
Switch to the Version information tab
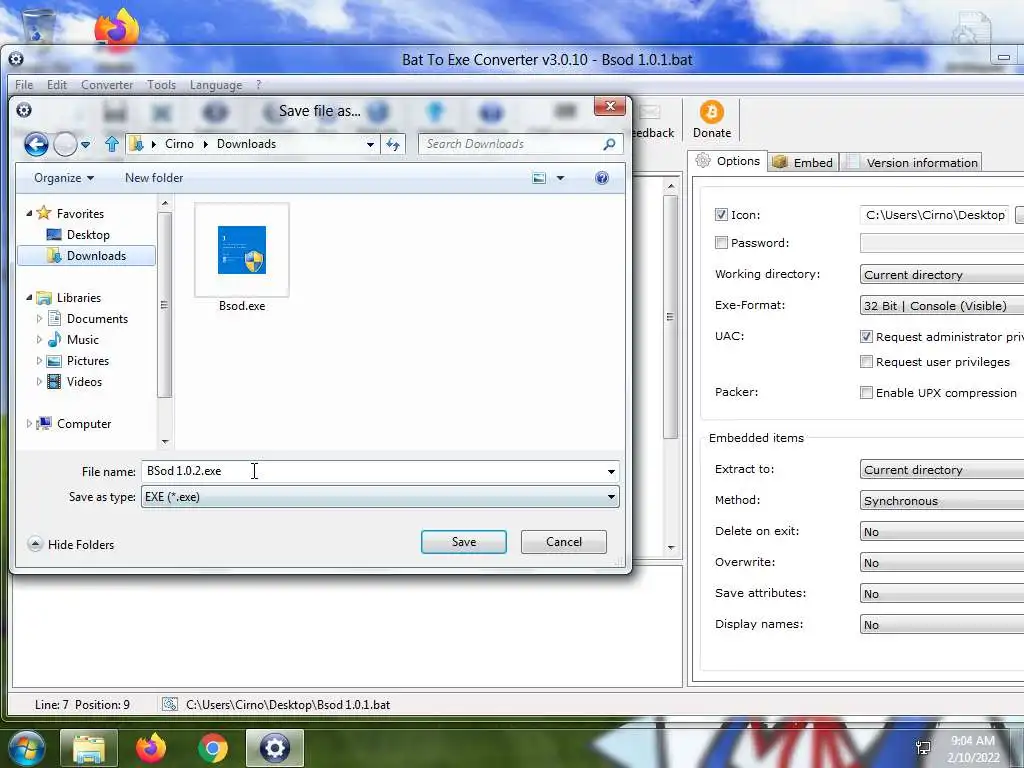coord(912,163)
